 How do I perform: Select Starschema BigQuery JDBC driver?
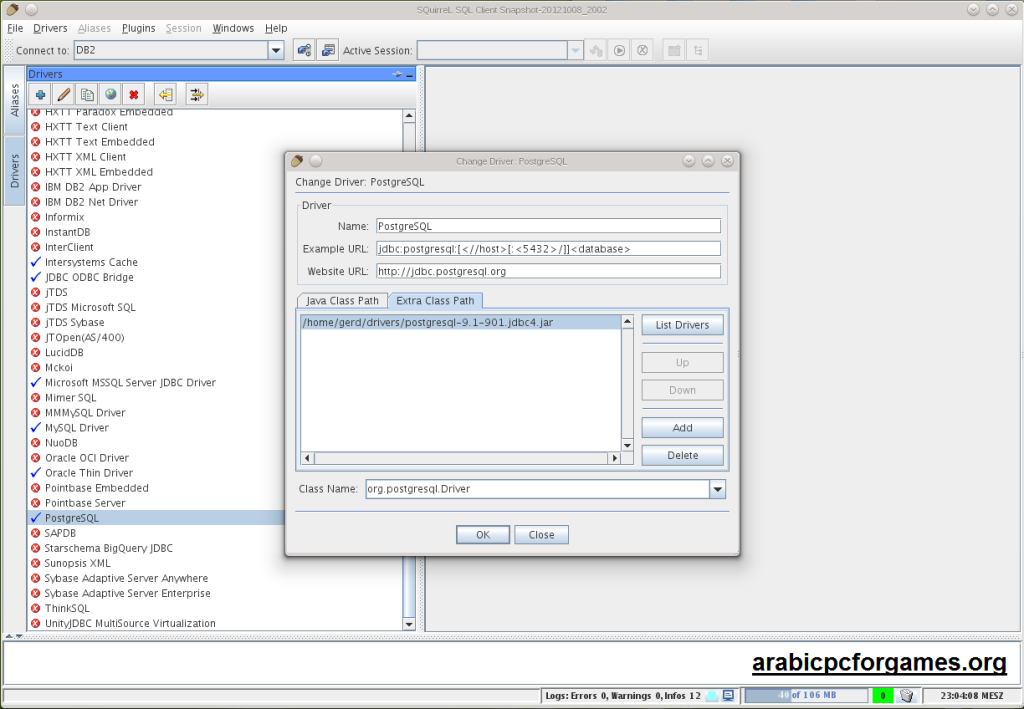coord(108,548)
